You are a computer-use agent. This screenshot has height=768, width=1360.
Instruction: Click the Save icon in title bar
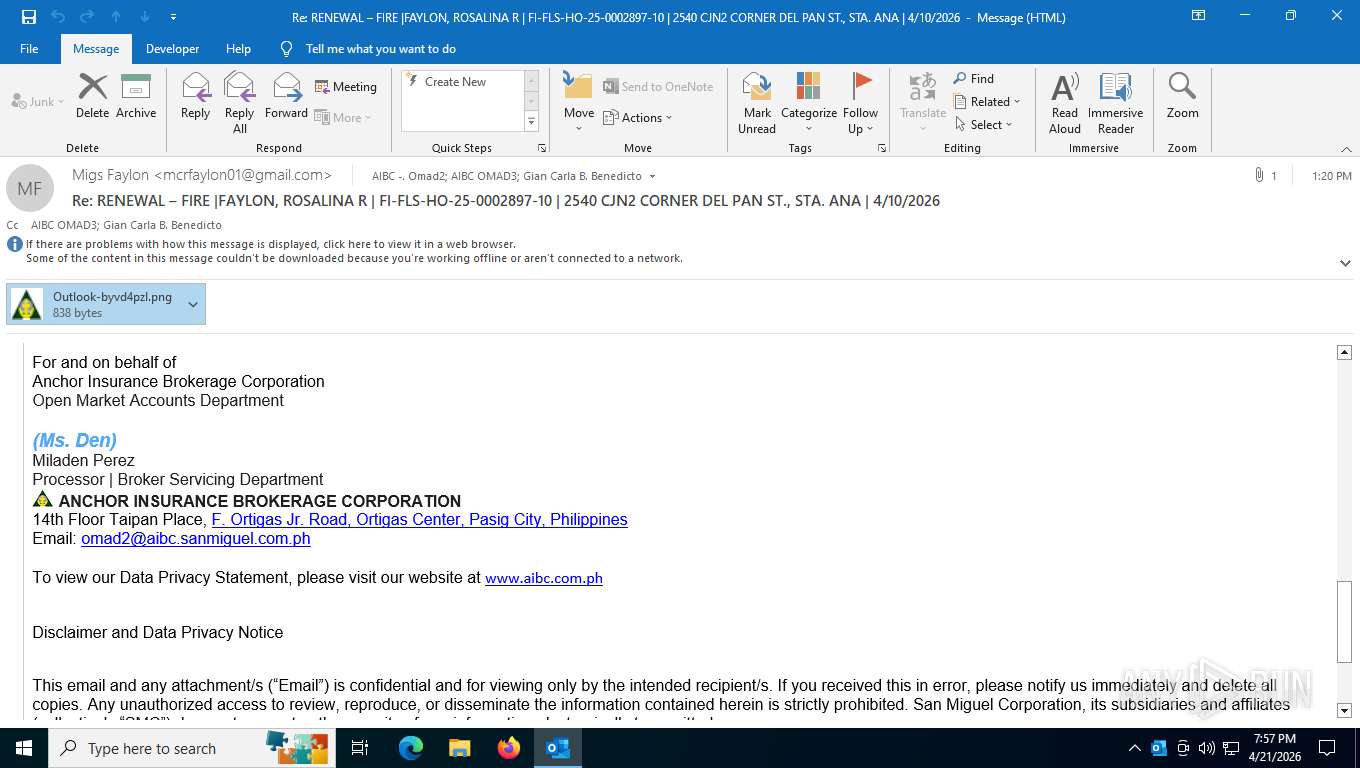point(28,17)
